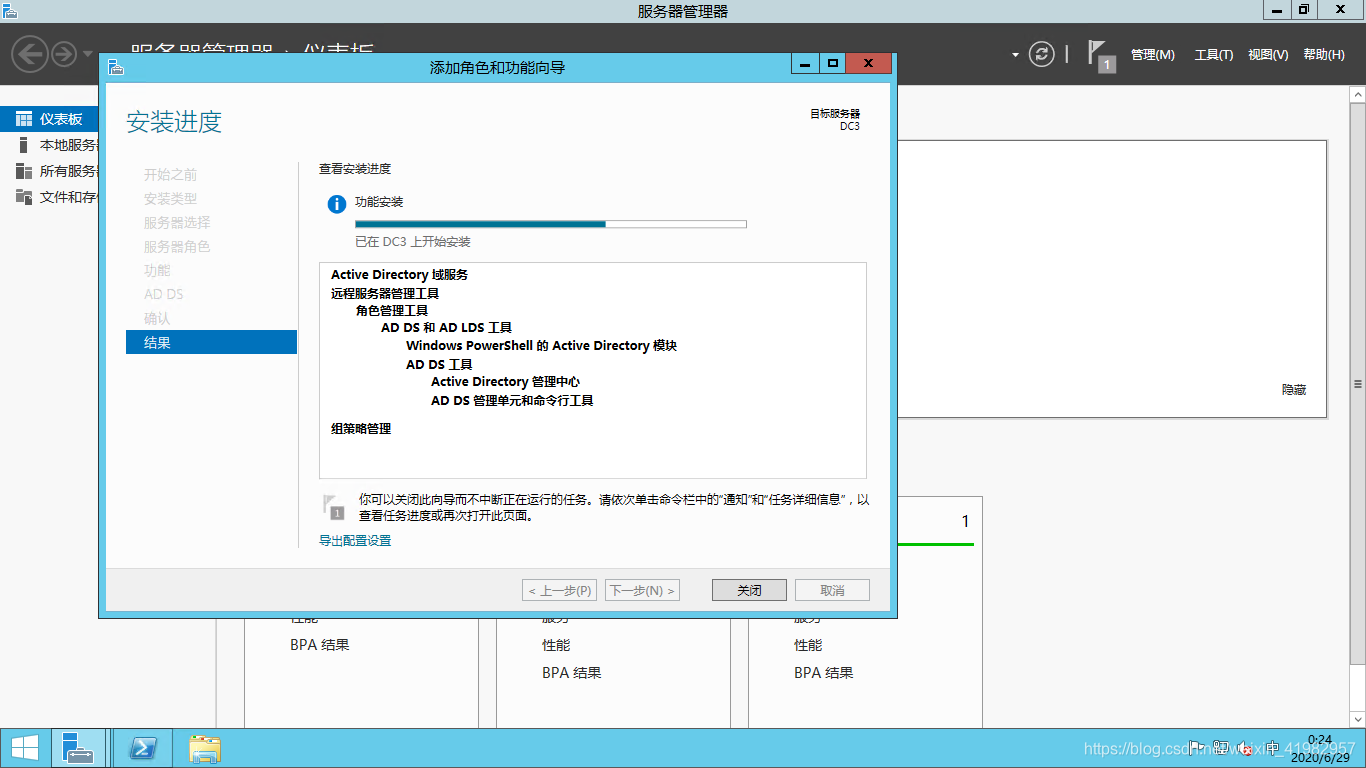Open the 帮助(H) menu
1366x768 pixels.
click(x=1324, y=55)
